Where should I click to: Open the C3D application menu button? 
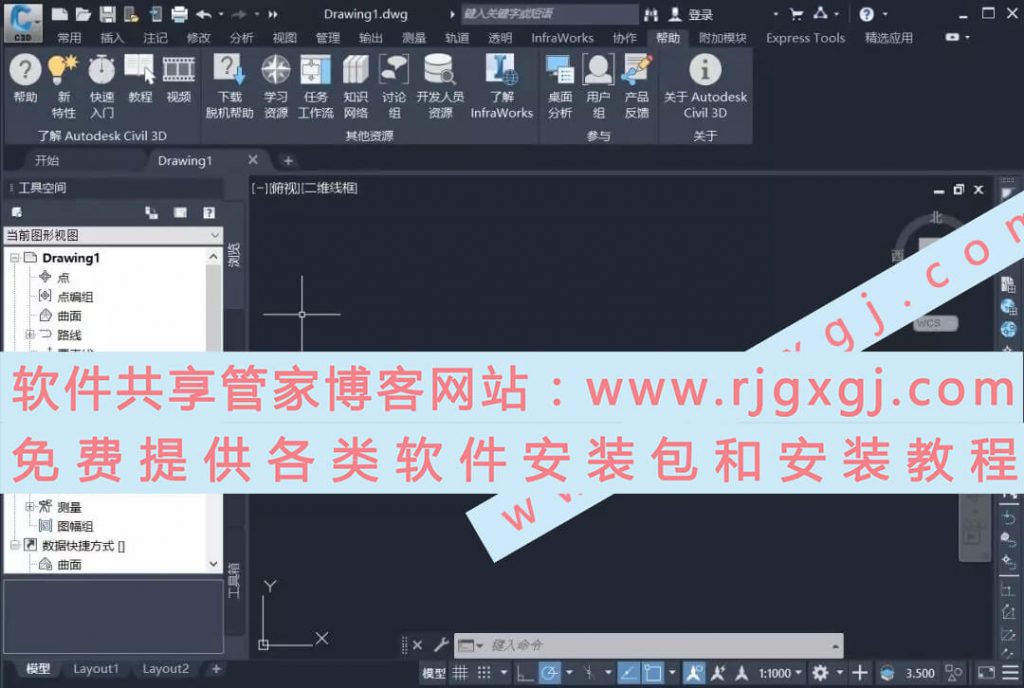pyautogui.click(x=22, y=22)
